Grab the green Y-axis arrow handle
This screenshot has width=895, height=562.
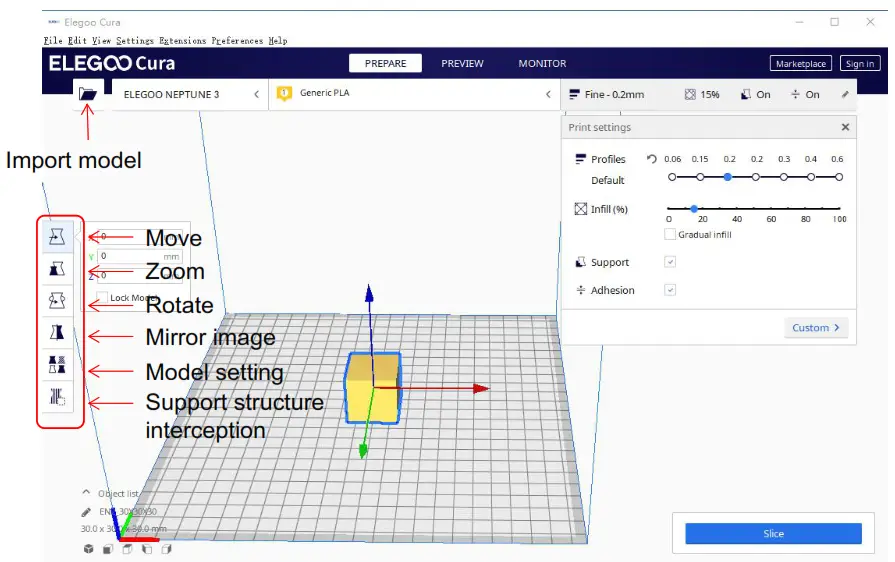(x=363, y=451)
